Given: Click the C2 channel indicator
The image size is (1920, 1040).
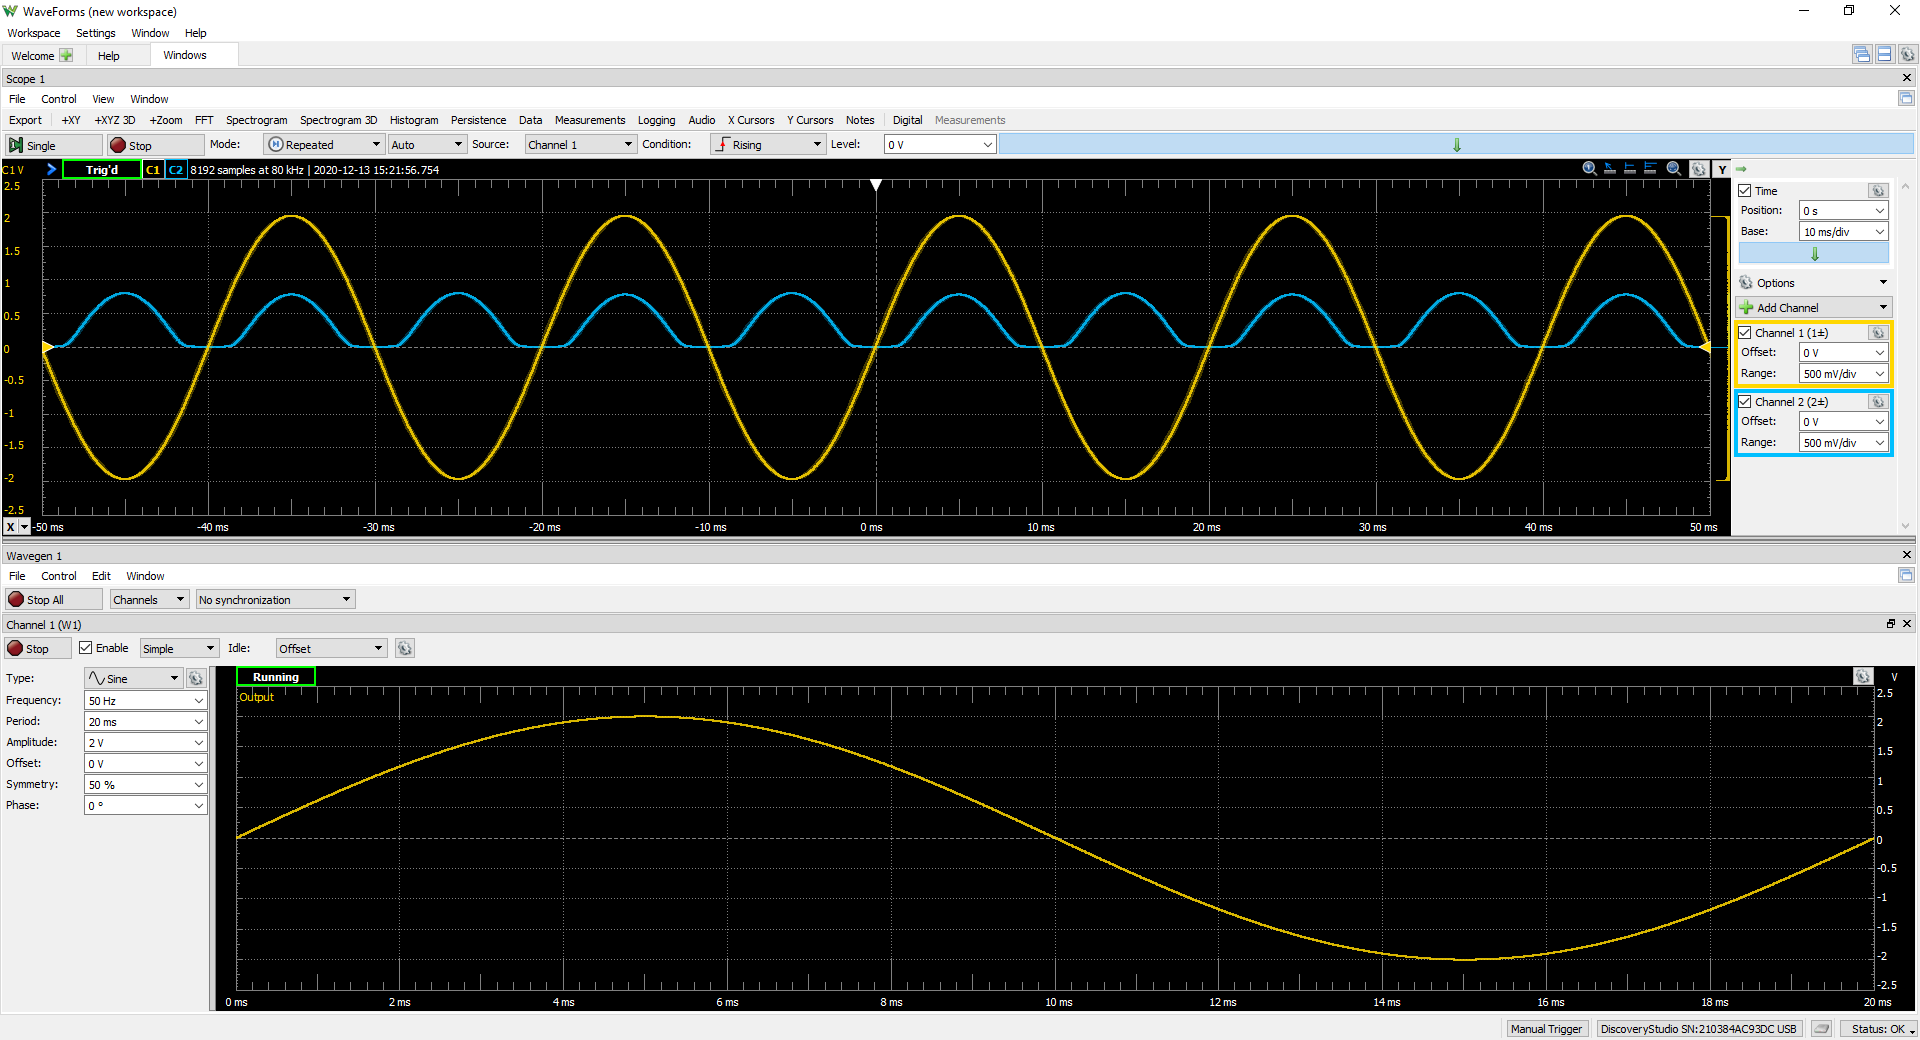Looking at the screenshot, I should click(x=176, y=170).
